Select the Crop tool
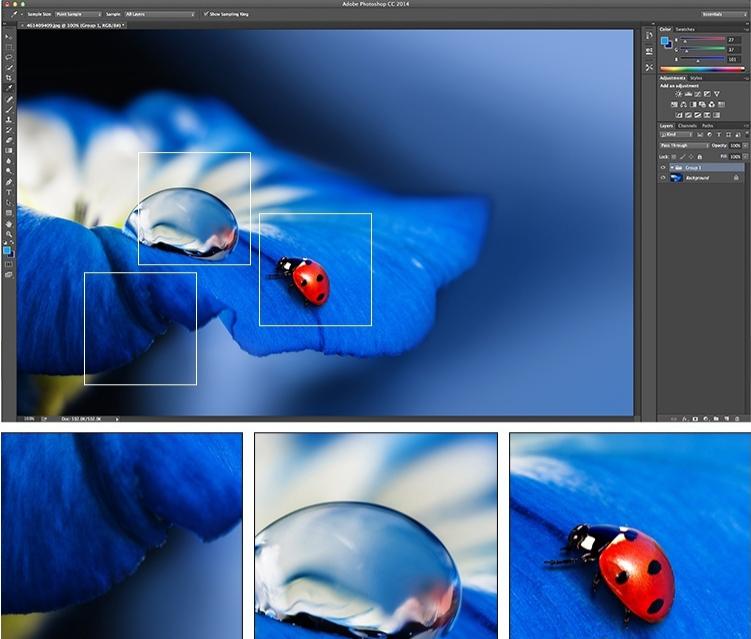The height and width of the screenshot is (639, 751). 9,78
